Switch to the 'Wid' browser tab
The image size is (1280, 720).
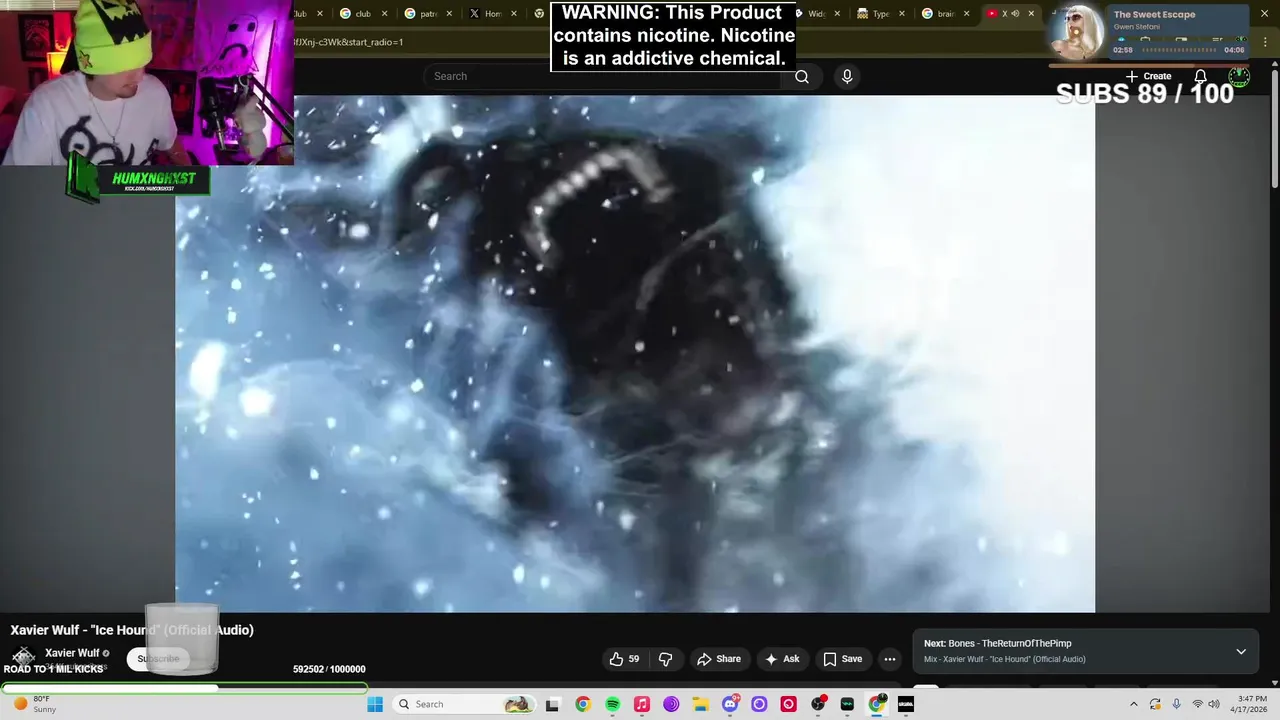pyautogui.click(x=815, y=14)
